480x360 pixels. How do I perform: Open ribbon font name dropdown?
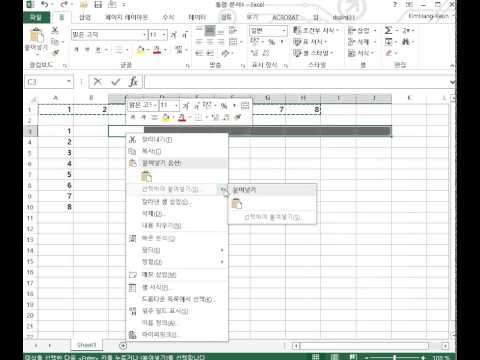point(145,35)
